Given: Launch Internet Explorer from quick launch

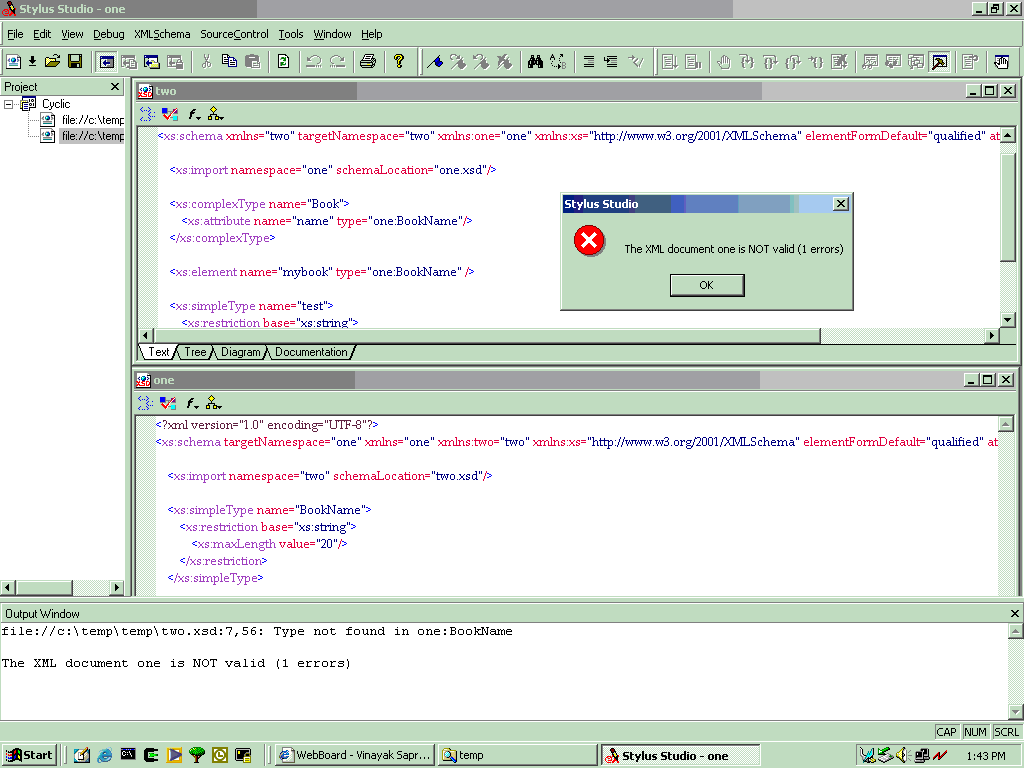Looking at the screenshot, I should 104,755.
